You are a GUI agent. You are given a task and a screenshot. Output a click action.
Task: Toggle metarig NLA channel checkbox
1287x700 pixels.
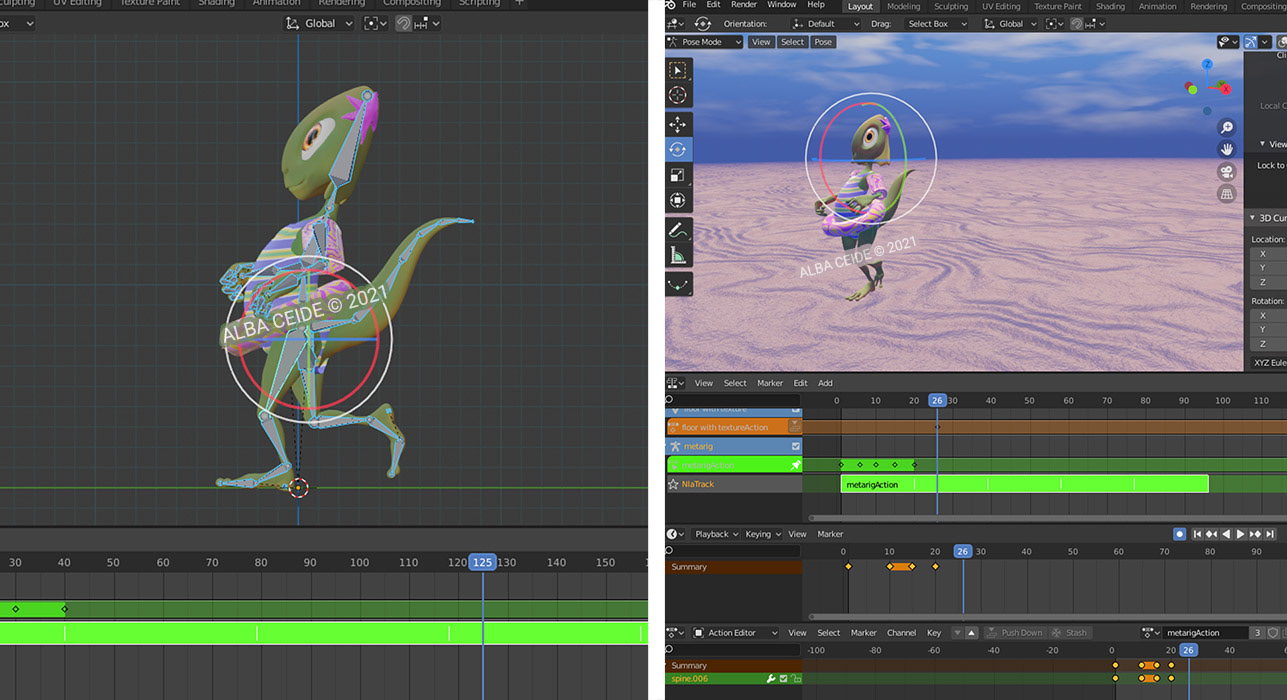click(x=796, y=446)
